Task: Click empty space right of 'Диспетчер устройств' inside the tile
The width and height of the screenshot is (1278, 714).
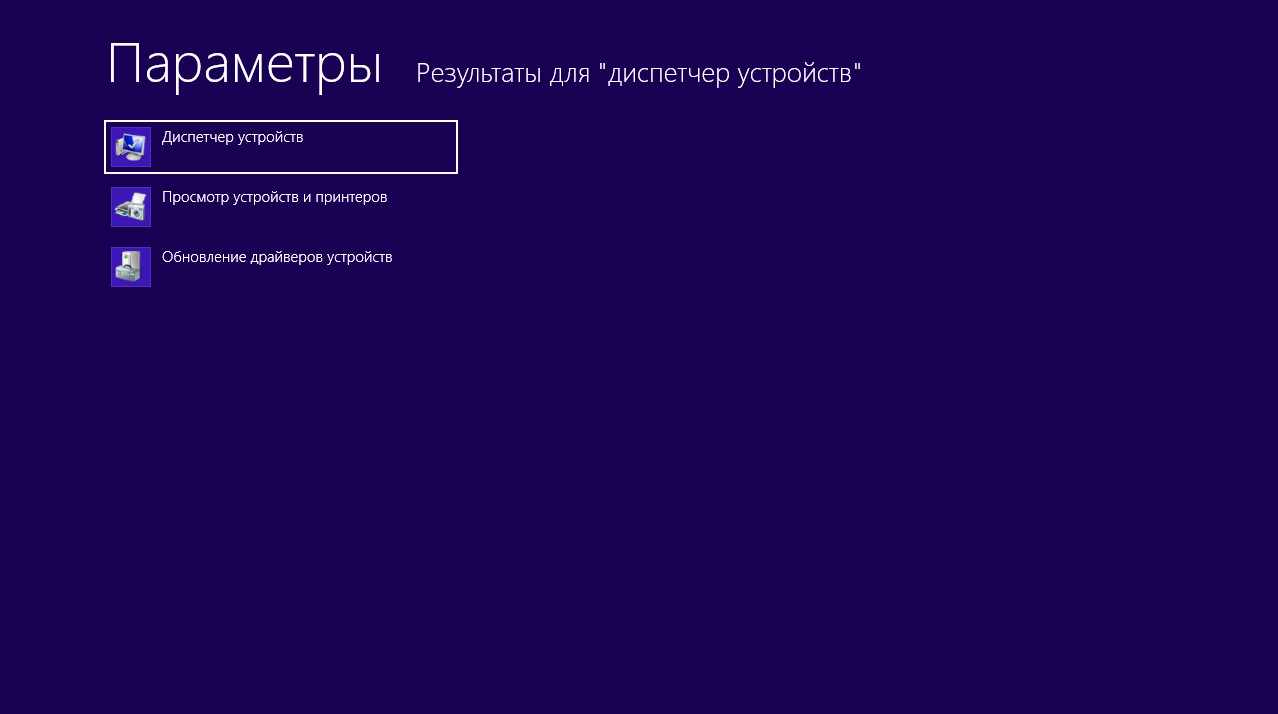Action: pyautogui.click(x=390, y=147)
